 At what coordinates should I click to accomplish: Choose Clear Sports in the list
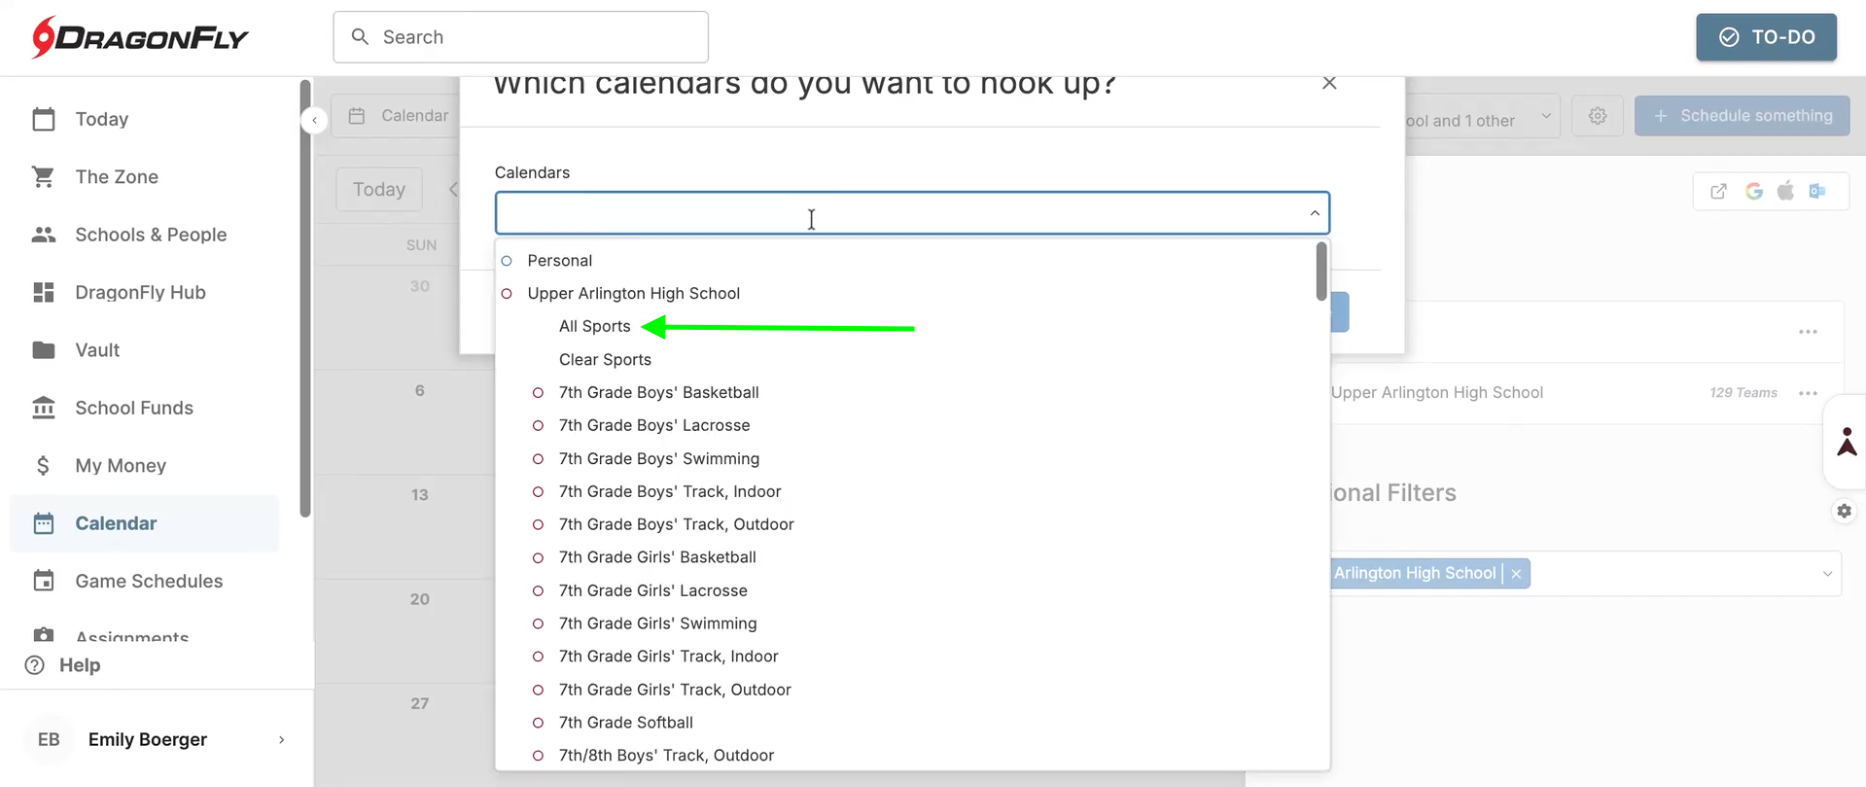tap(605, 360)
